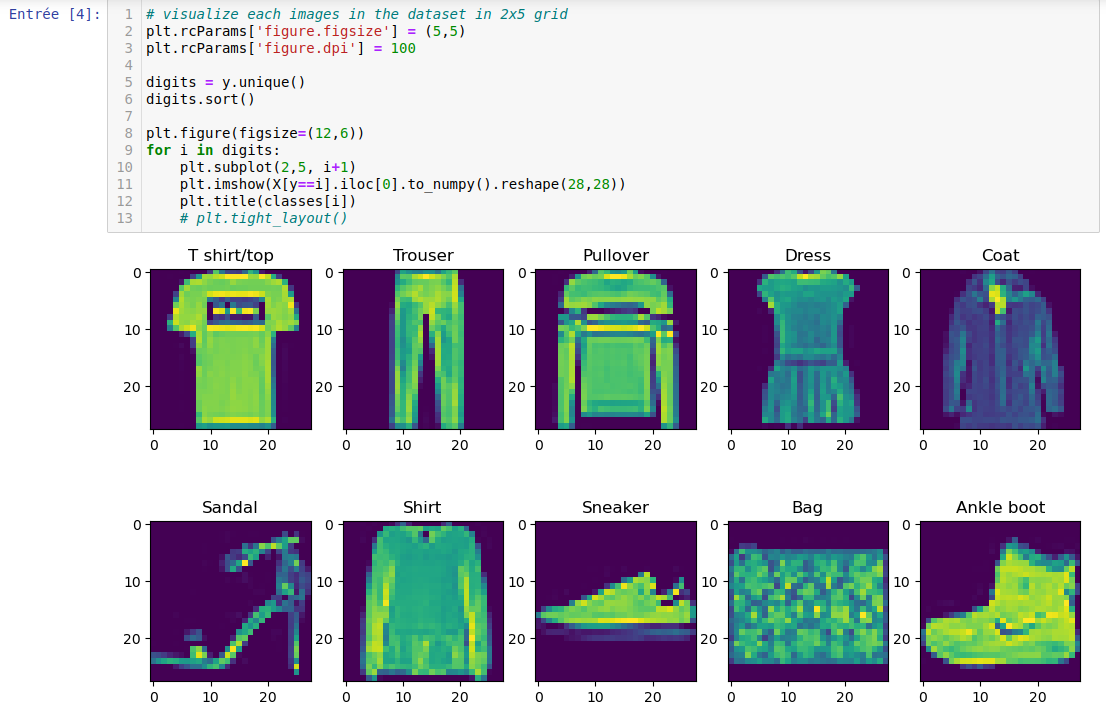
Task: Click the 'figure.dpi' rcParams line
Action: point(280,48)
